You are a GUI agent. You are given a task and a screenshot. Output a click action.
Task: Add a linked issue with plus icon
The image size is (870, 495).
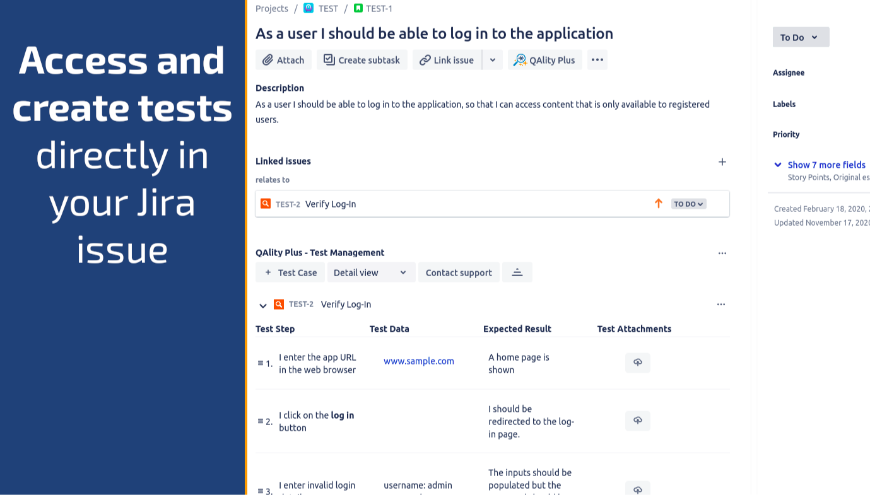722,162
